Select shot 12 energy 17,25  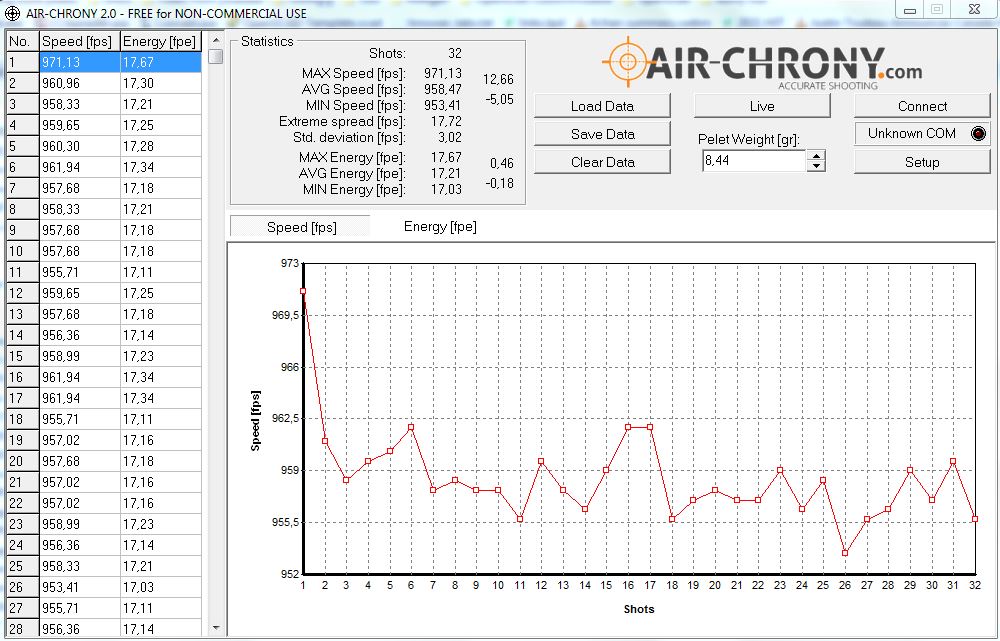[x=161, y=293]
